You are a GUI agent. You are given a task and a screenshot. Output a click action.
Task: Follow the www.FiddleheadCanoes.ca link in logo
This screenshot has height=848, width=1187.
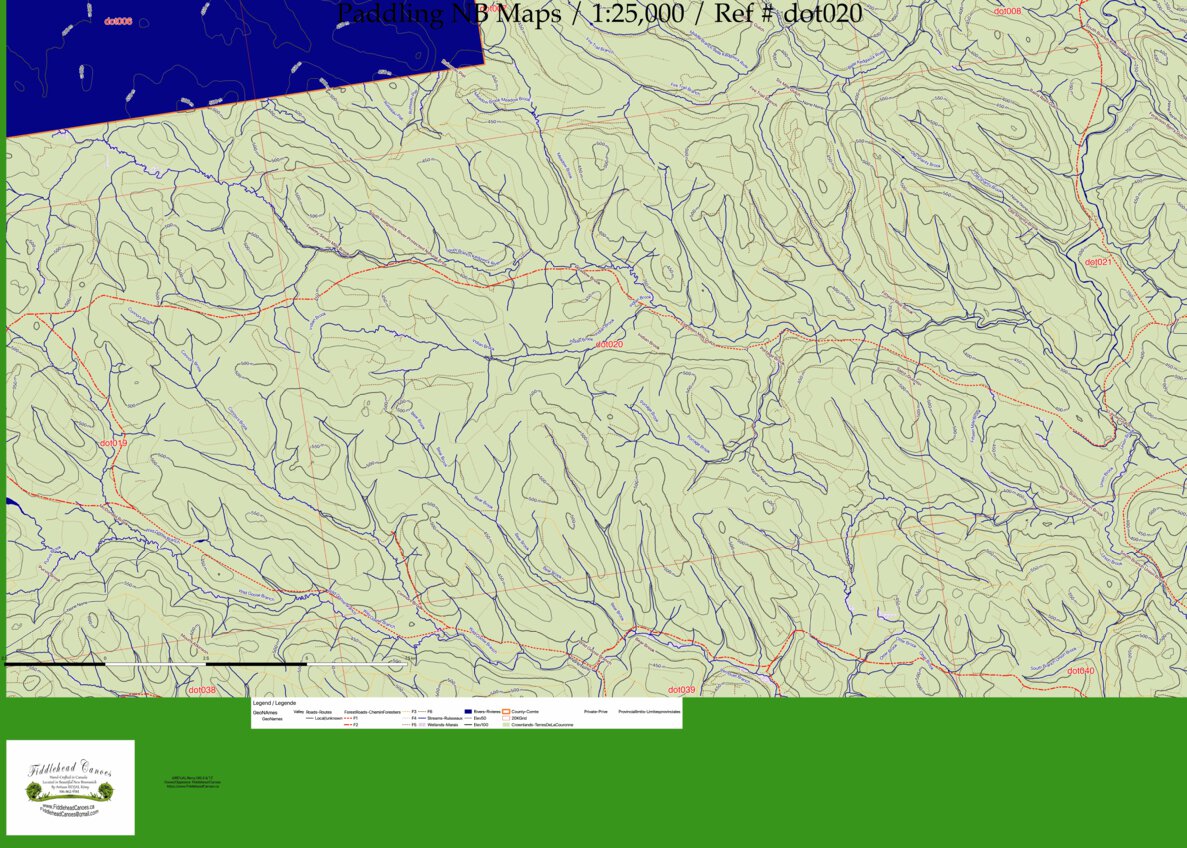(68, 807)
